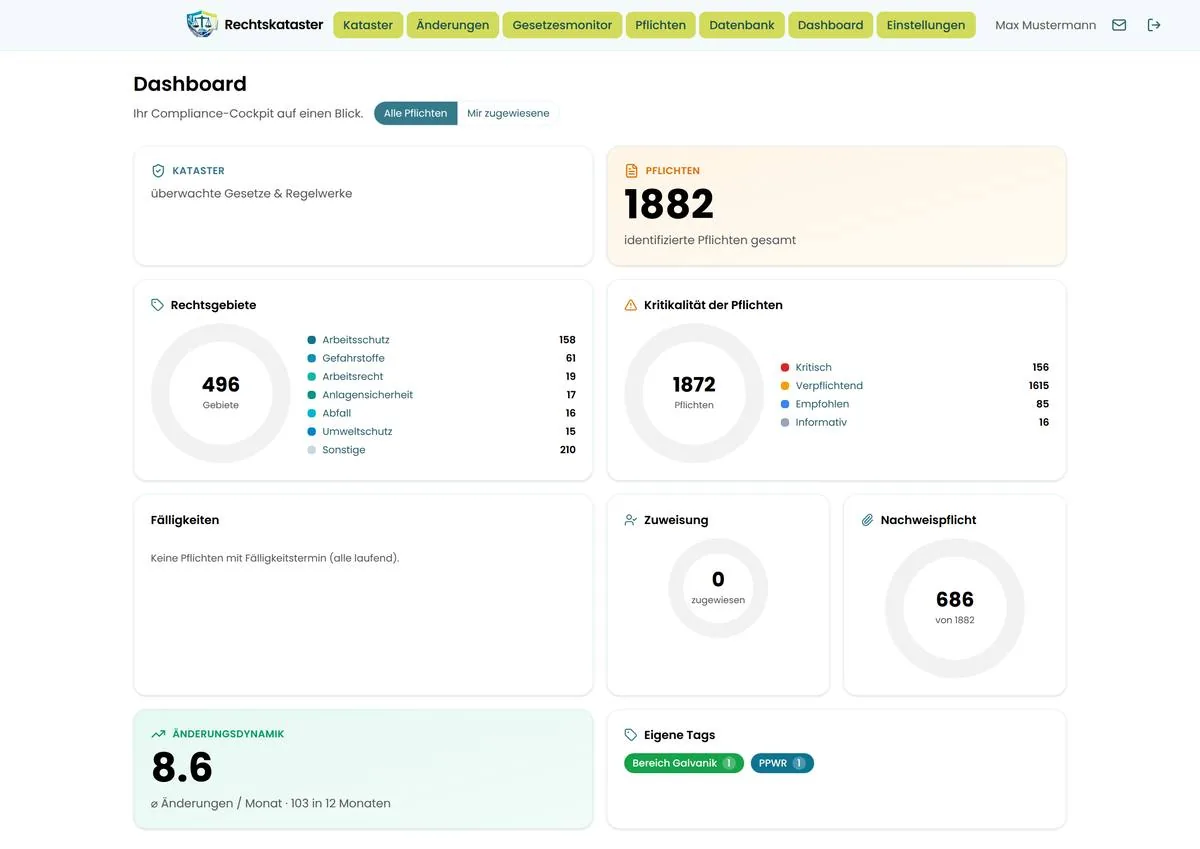Click the Nachweispflicht donut showing 686
The height and width of the screenshot is (849, 1200).
[x=955, y=608]
